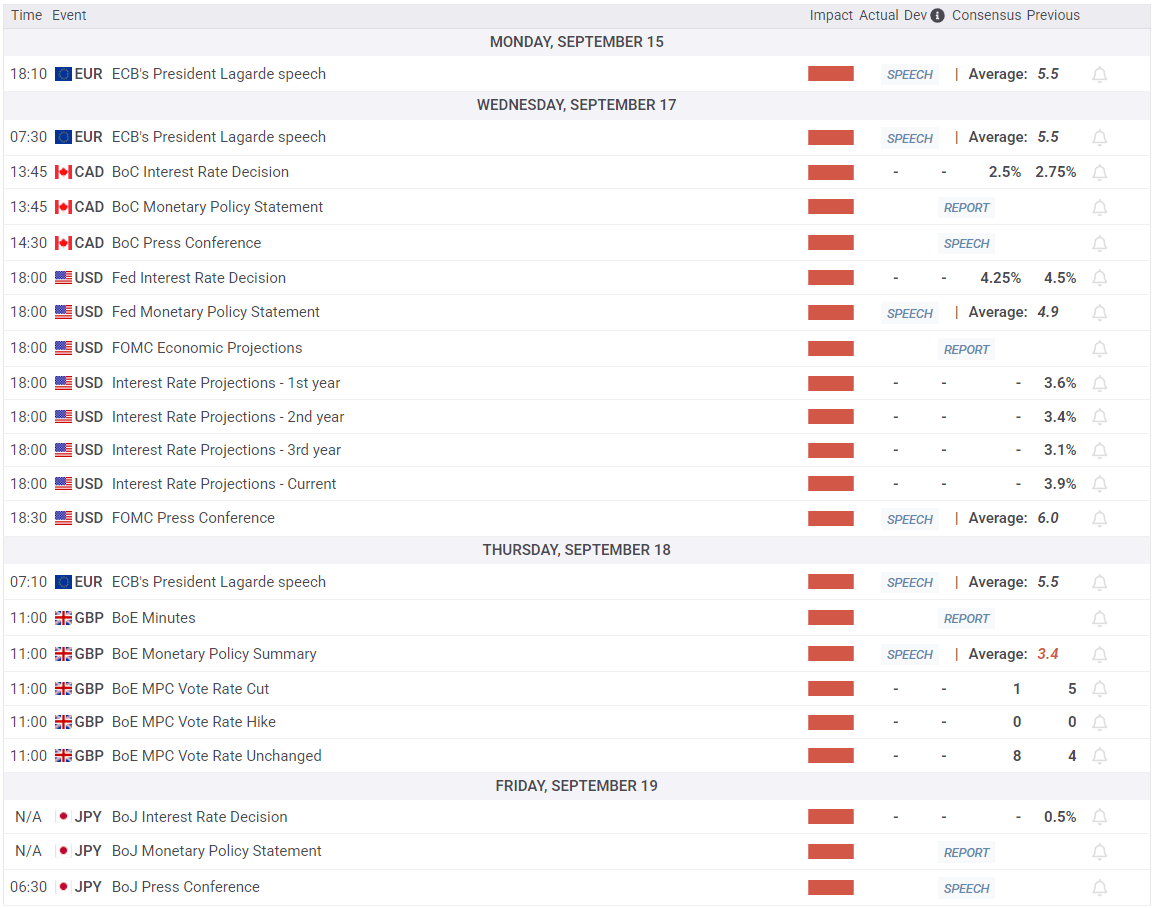Open the REPORT tag for BoC Monetary Policy Statement
This screenshot has width=1153, height=908.
click(966, 208)
